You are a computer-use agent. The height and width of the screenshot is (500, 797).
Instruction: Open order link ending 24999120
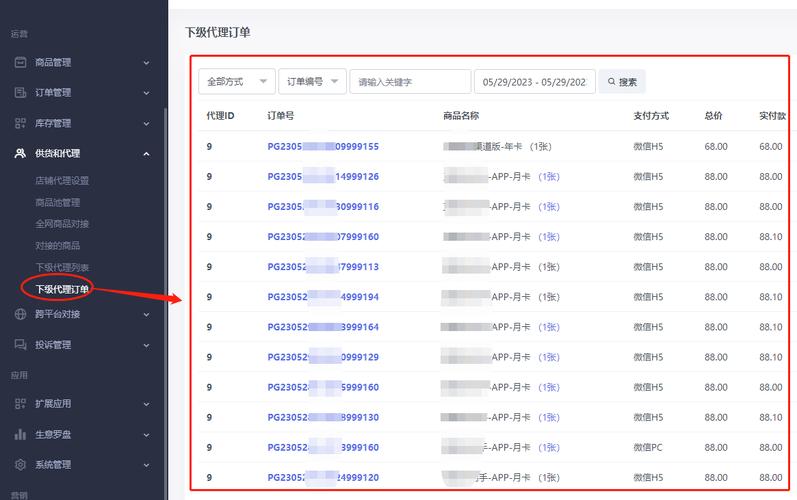323,477
